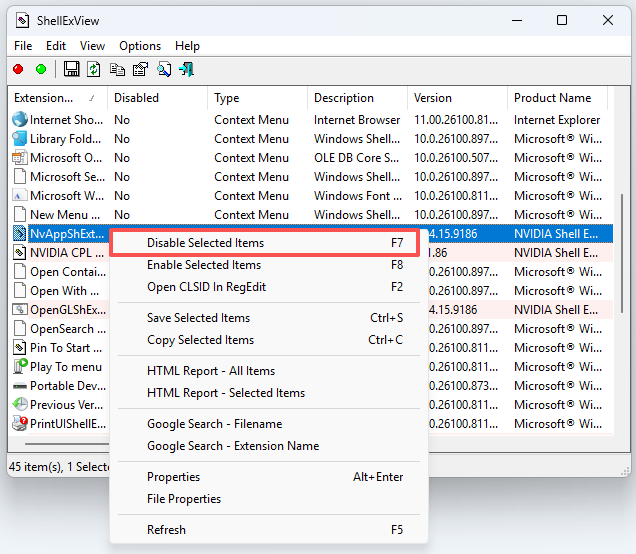Screen dimensions: 636x554
Task: Click the Microsoft O... row icon
Action: coord(19,158)
